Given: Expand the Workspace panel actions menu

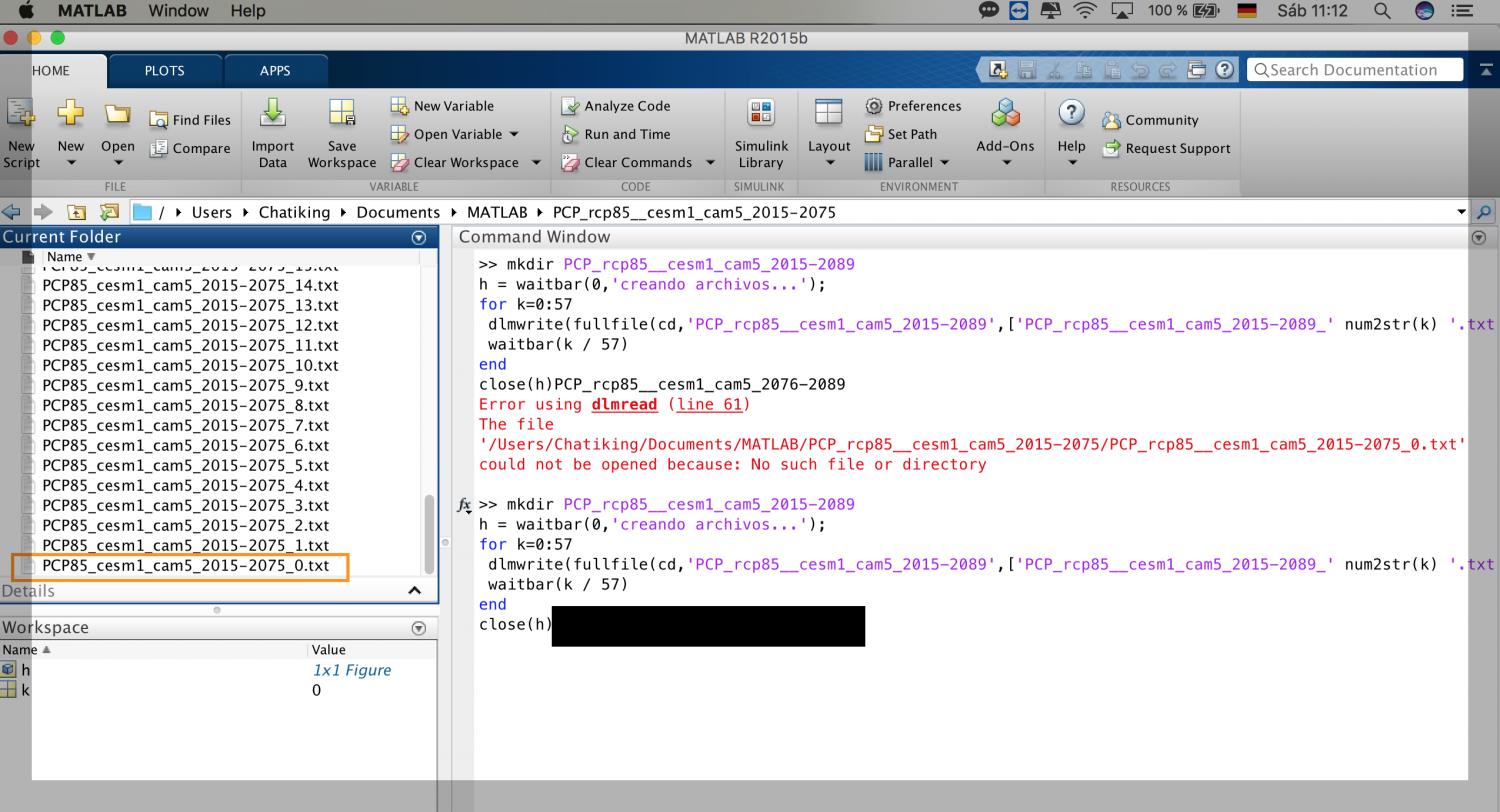Looking at the screenshot, I should coord(419,628).
